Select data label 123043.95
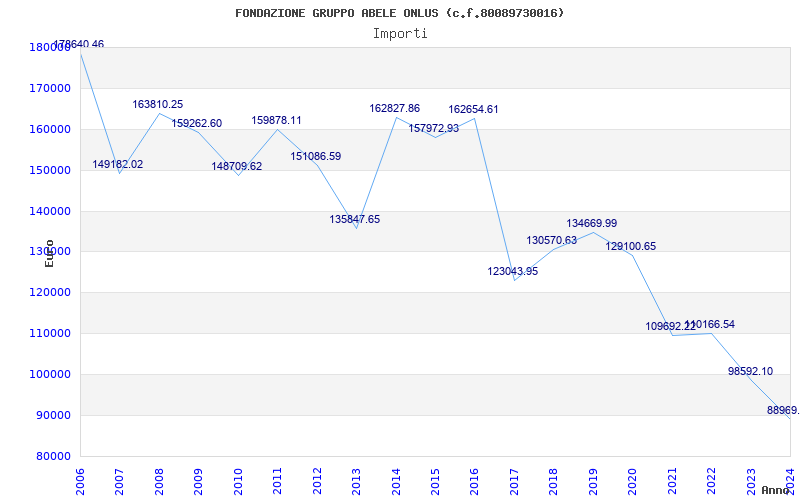 513,272
